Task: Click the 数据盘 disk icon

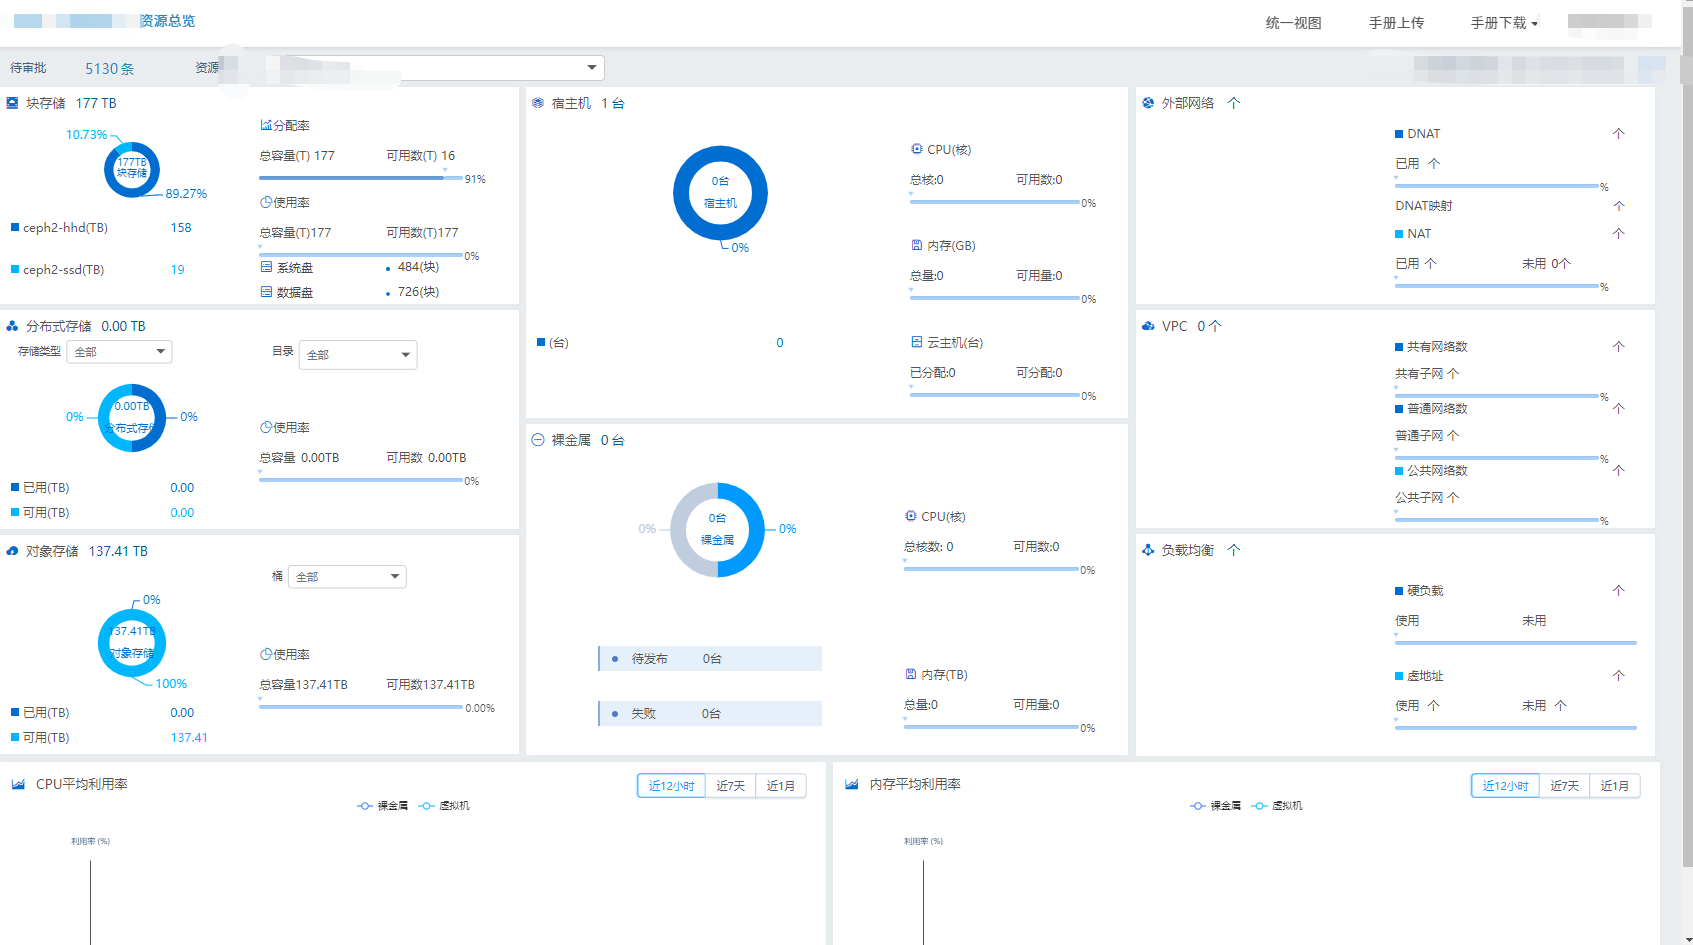Action: click(x=266, y=292)
